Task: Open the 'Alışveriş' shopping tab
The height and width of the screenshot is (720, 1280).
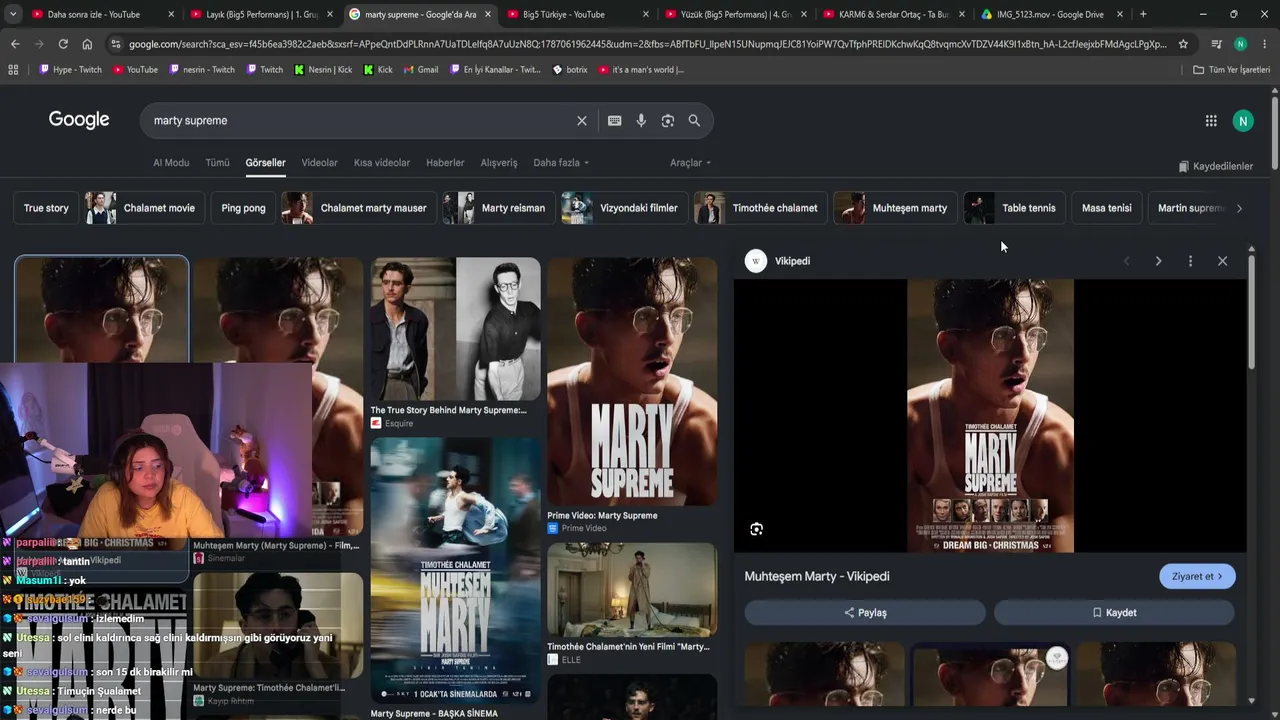Action: 499,163
